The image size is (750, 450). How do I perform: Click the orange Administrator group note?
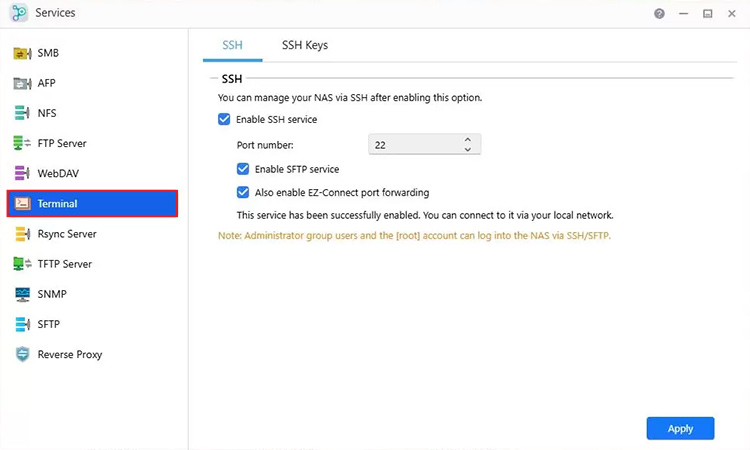[x=414, y=236]
